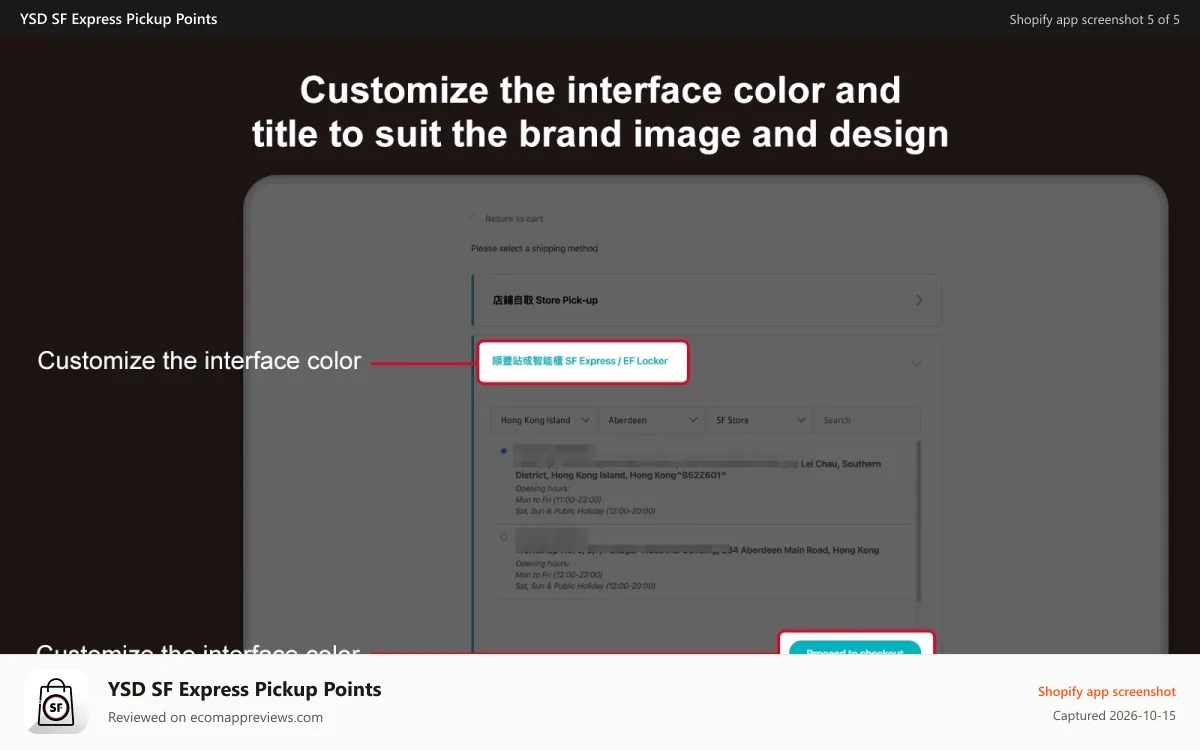This screenshot has width=1200, height=750.
Task: Expand the Store Pick-up chevron
Action: [x=919, y=300]
